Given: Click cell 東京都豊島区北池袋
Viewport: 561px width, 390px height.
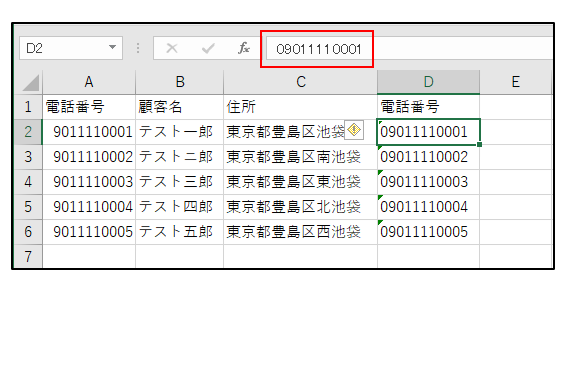Looking at the screenshot, I should point(301,207).
